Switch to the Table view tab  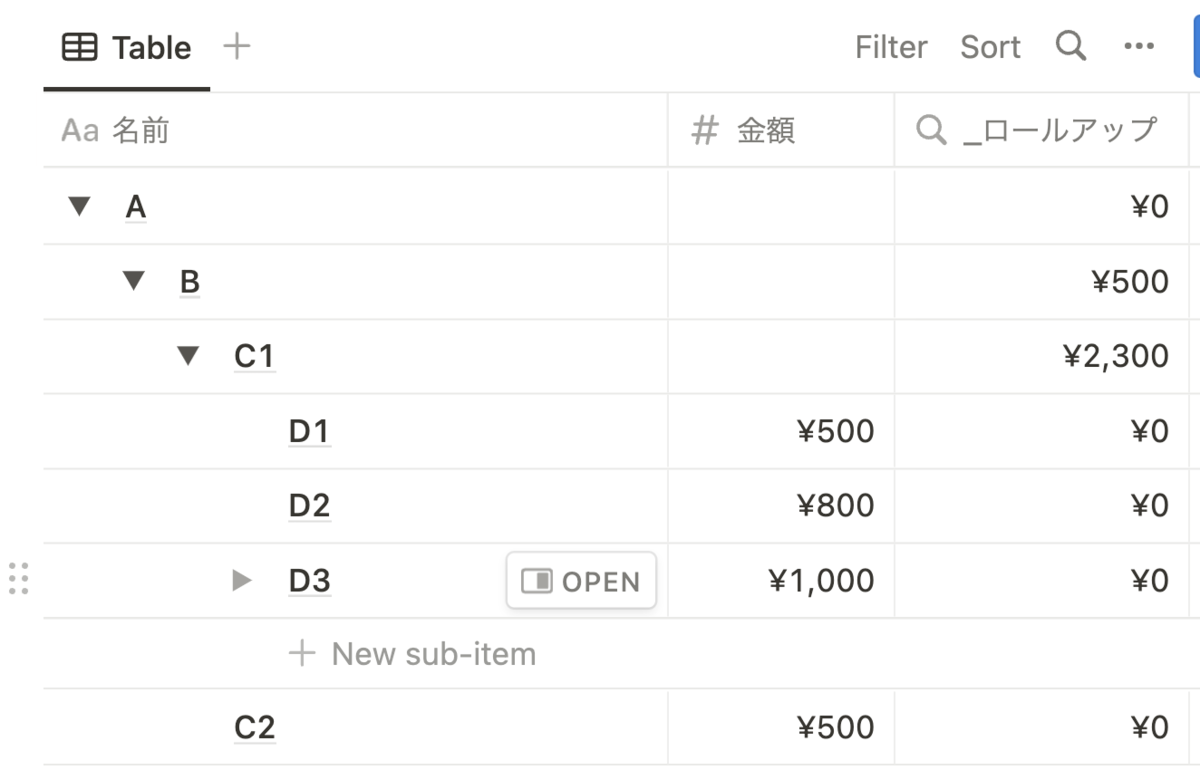coord(127,47)
